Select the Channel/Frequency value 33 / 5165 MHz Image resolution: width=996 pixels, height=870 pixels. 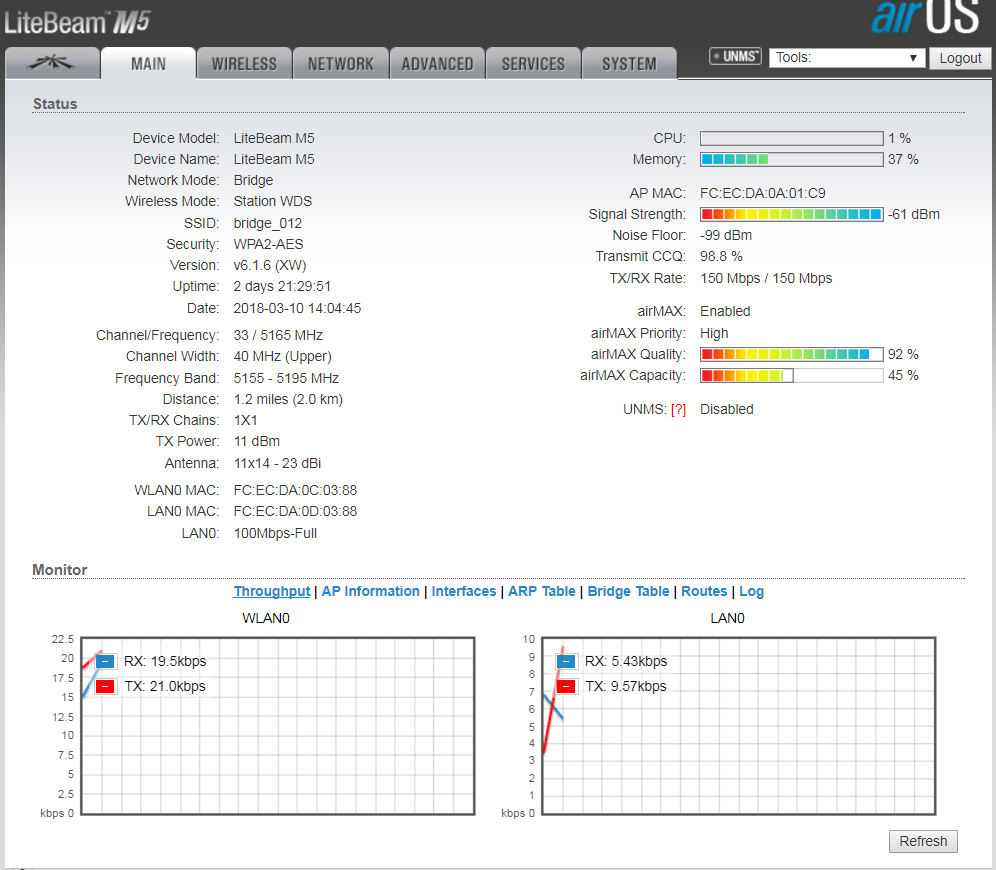pos(278,335)
